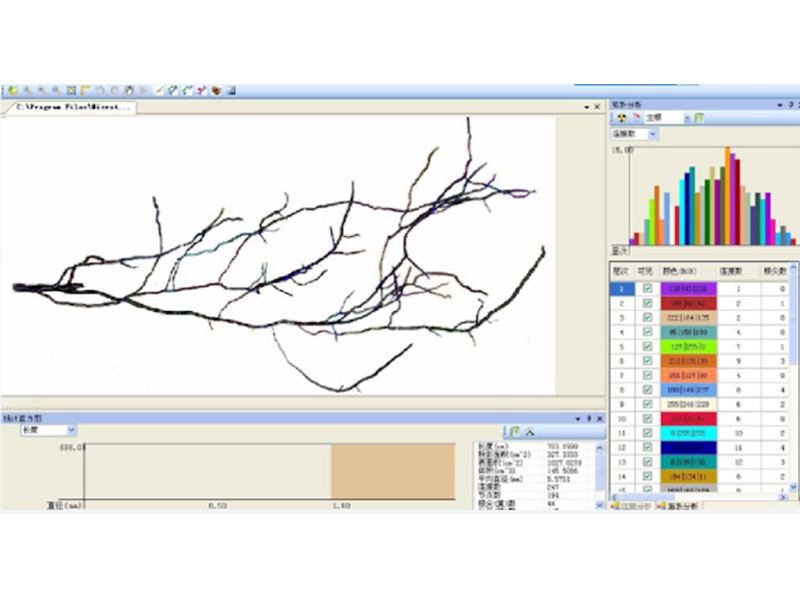Viewport: 800px width, 600px height.
Task: Select the C:\Program Files document tab
Action: (70, 106)
